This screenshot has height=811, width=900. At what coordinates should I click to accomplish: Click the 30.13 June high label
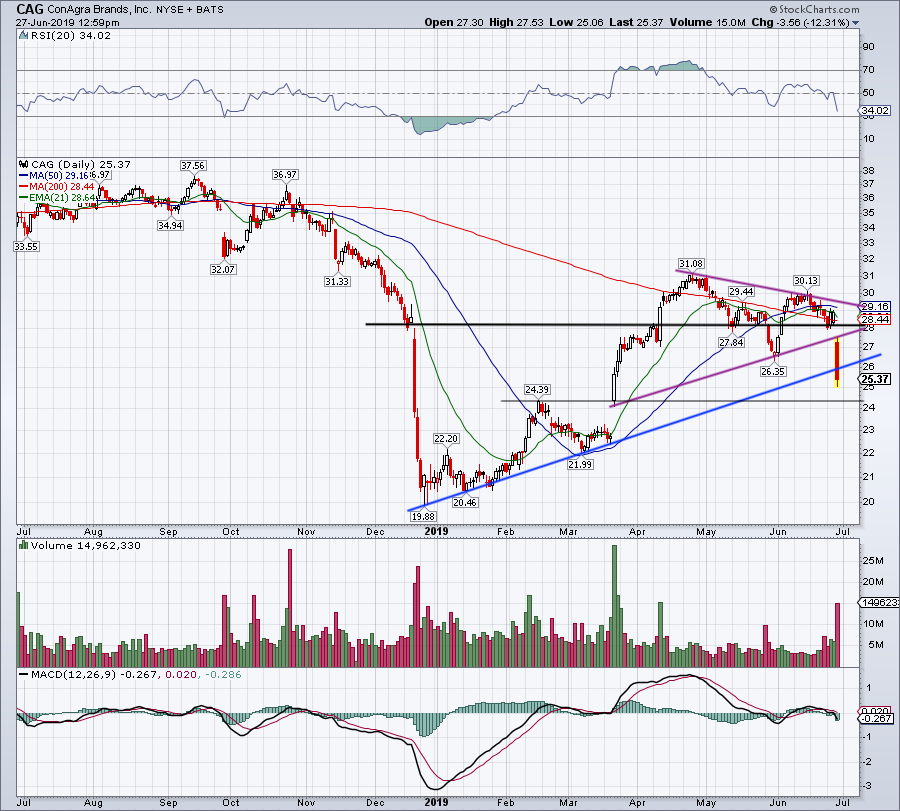pos(806,281)
